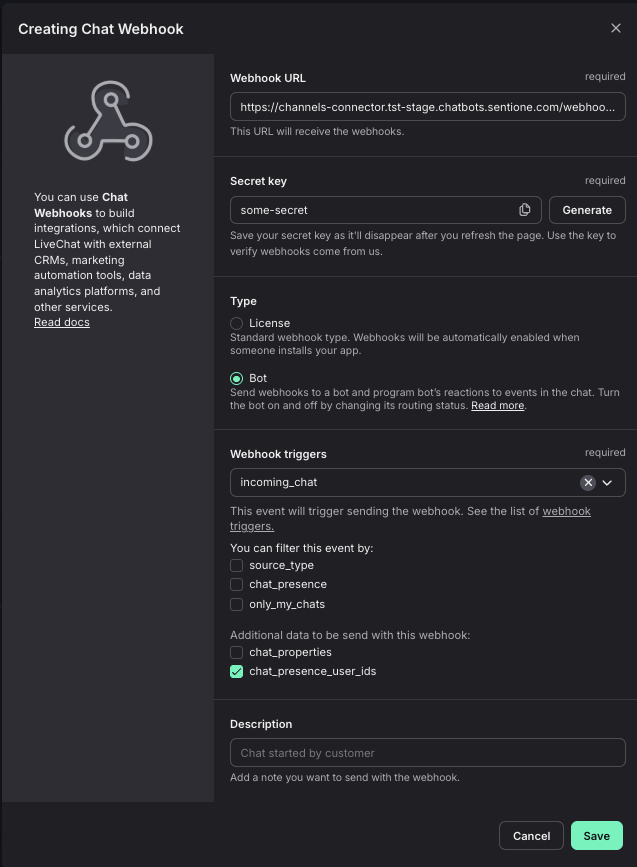Save the chat webhook

tap(597, 836)
